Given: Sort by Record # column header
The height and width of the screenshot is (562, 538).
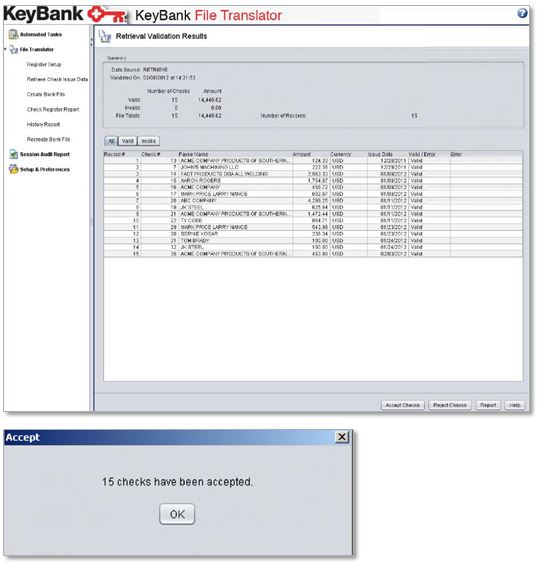Looking at the screenshot, I should pyautogui.click(x=121, y=154).
